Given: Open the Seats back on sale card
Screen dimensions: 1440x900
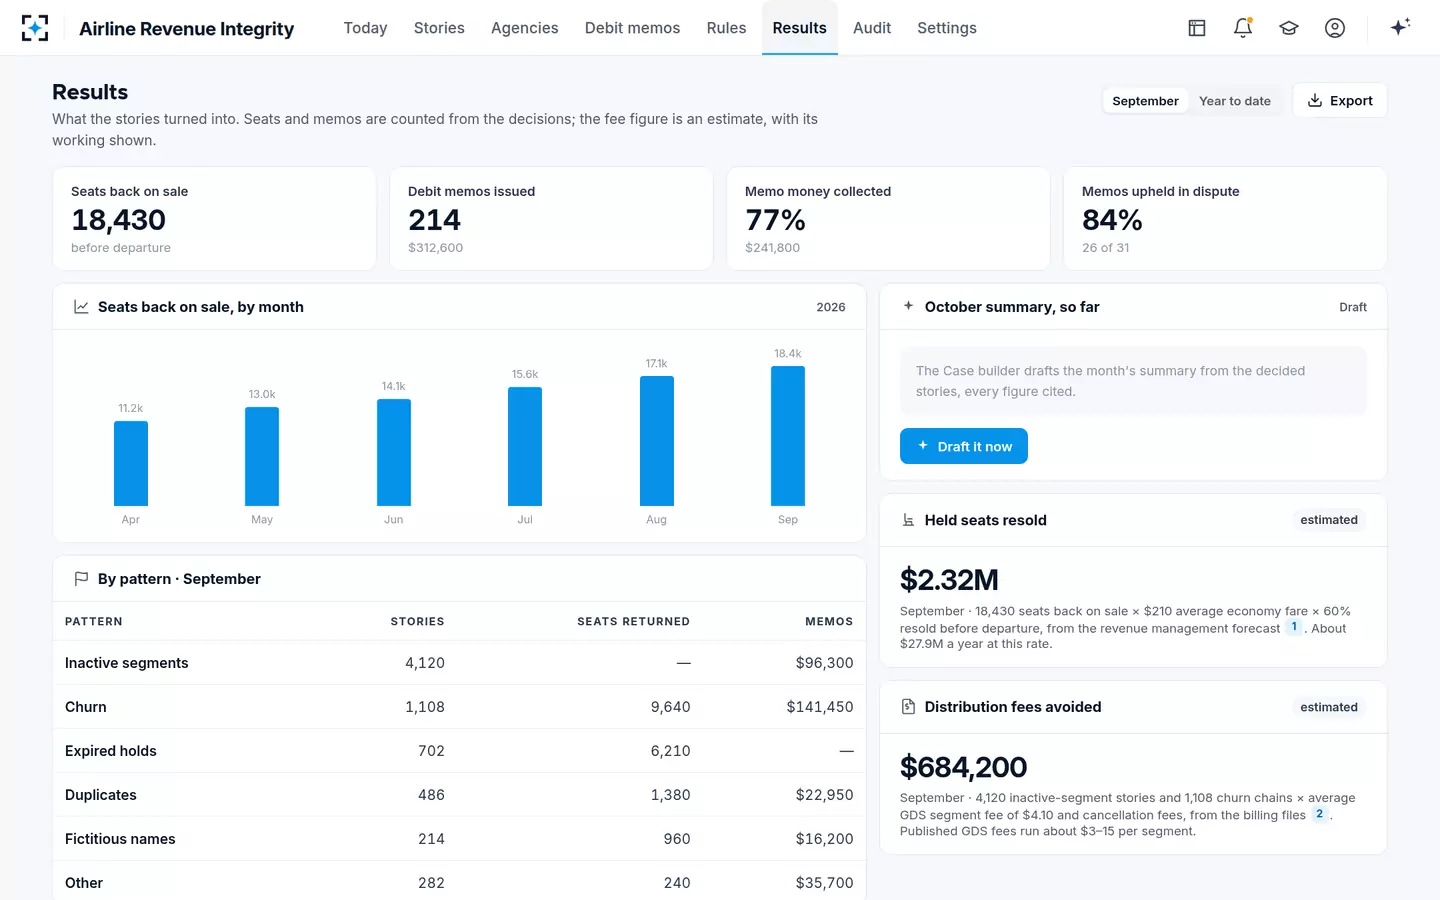Looking at the screenshot, I should 214,218.
